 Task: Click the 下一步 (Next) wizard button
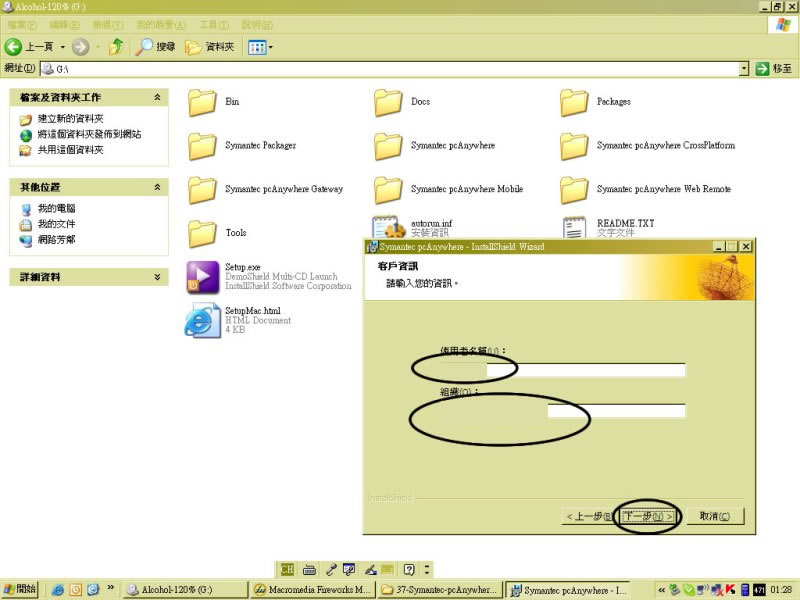(648, 516)
